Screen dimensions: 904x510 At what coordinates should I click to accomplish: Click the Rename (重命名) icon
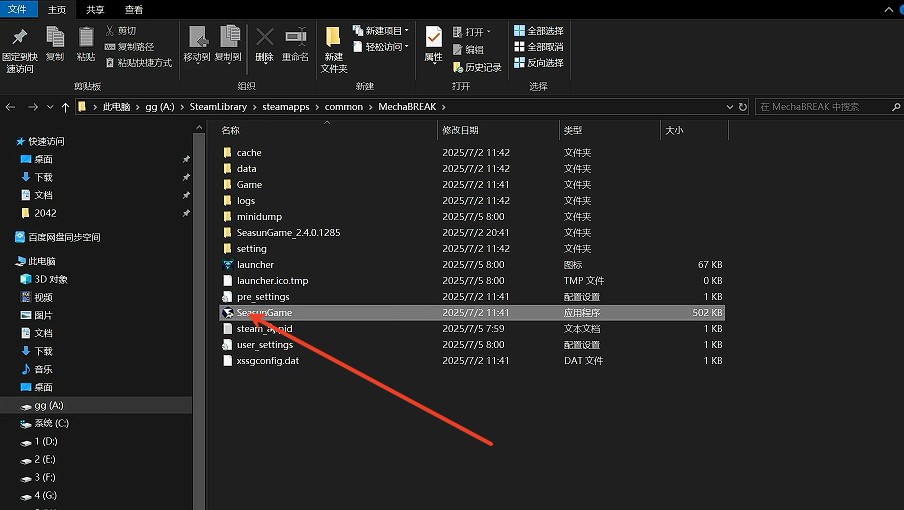pyautogui.click(x=295, y=44)
